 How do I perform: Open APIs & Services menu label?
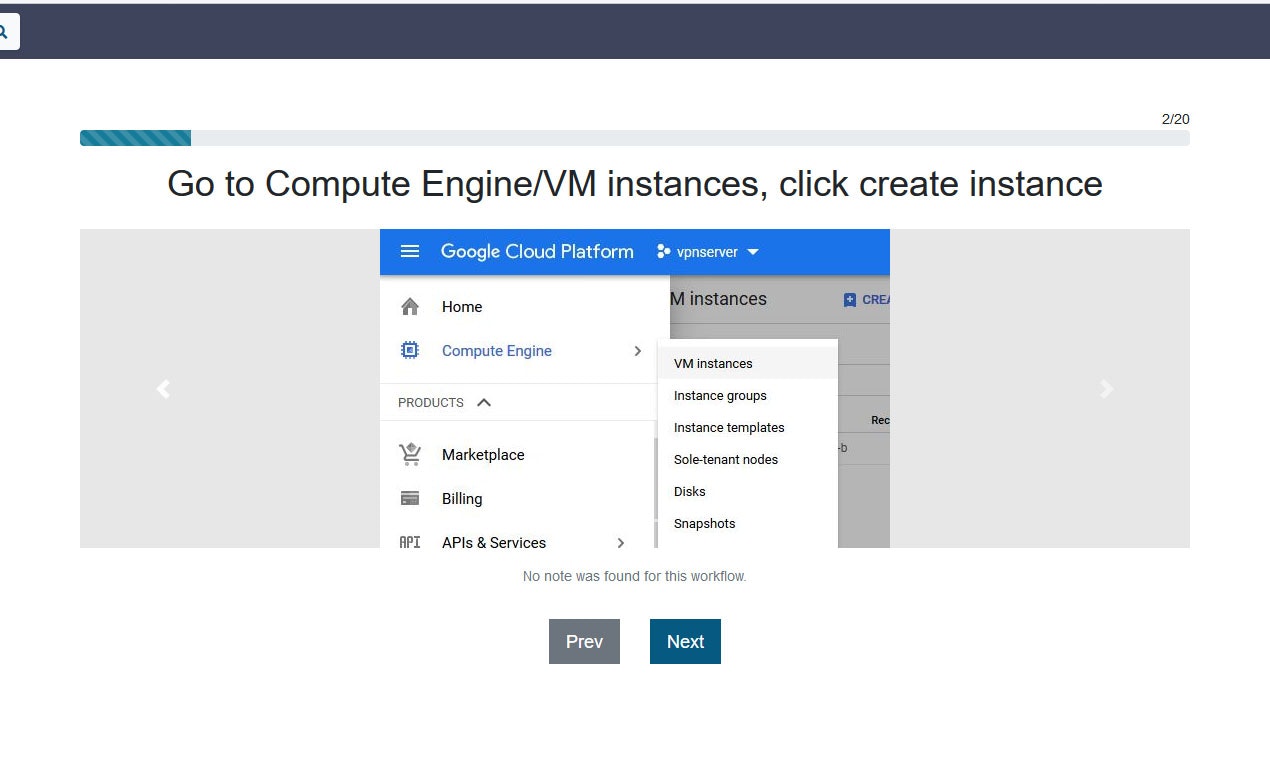[x=494, y=543]
